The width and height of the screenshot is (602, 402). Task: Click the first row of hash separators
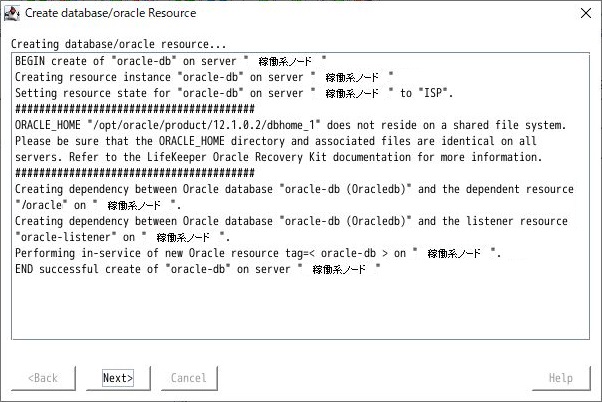click(135, 109)
